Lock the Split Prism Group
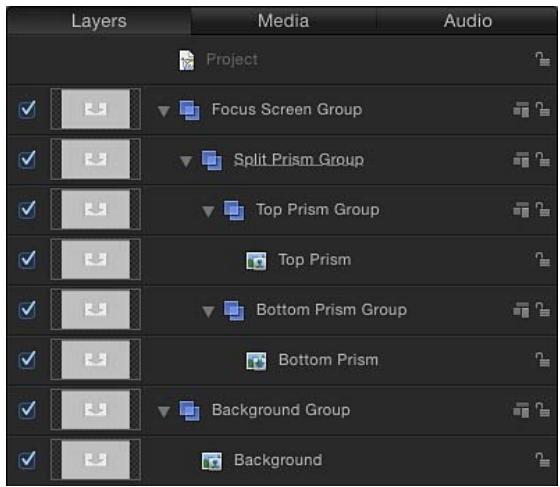Screen dimensions: 560x487 [542, 159]
